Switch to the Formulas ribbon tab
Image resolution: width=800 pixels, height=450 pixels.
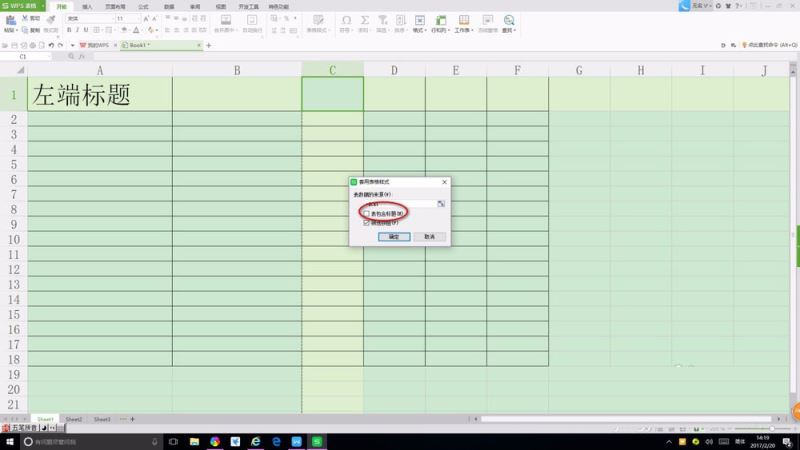pos(143,7)
